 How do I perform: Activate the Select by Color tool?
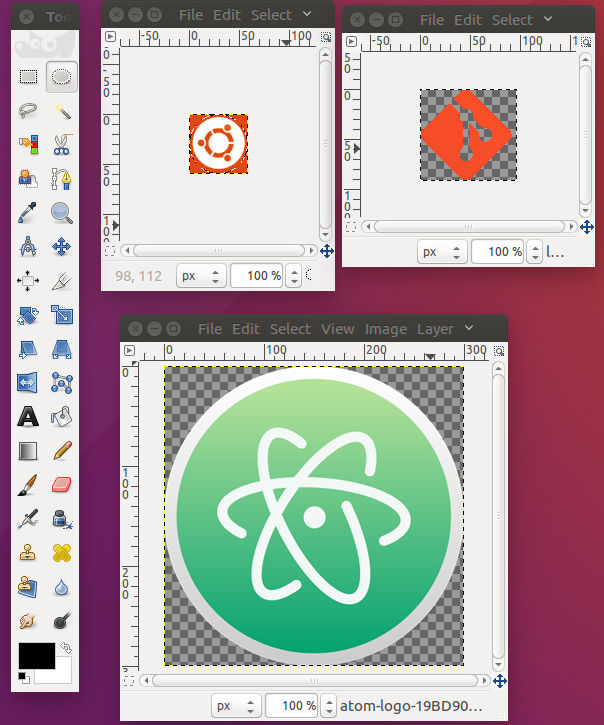click(28, 145)
